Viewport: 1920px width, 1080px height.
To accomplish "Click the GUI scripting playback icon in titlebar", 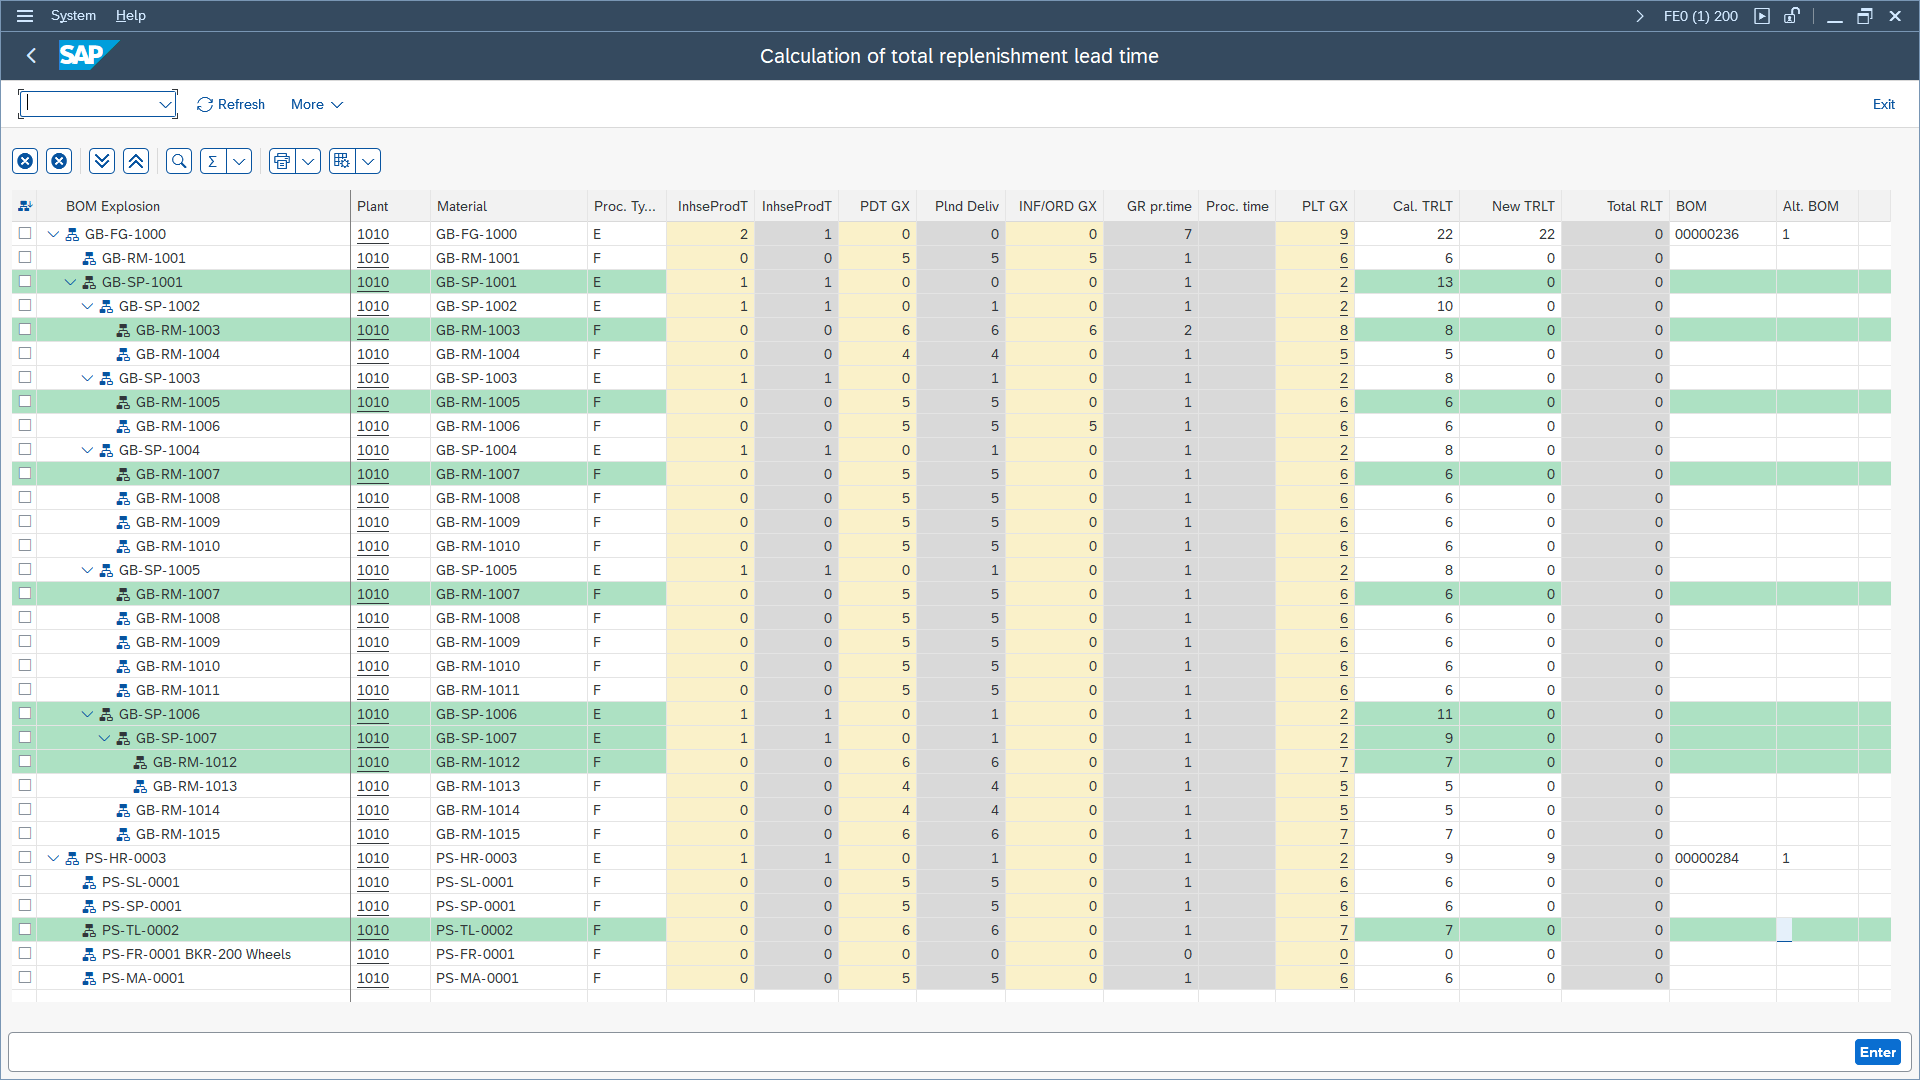I will (x=1762, y=16).
